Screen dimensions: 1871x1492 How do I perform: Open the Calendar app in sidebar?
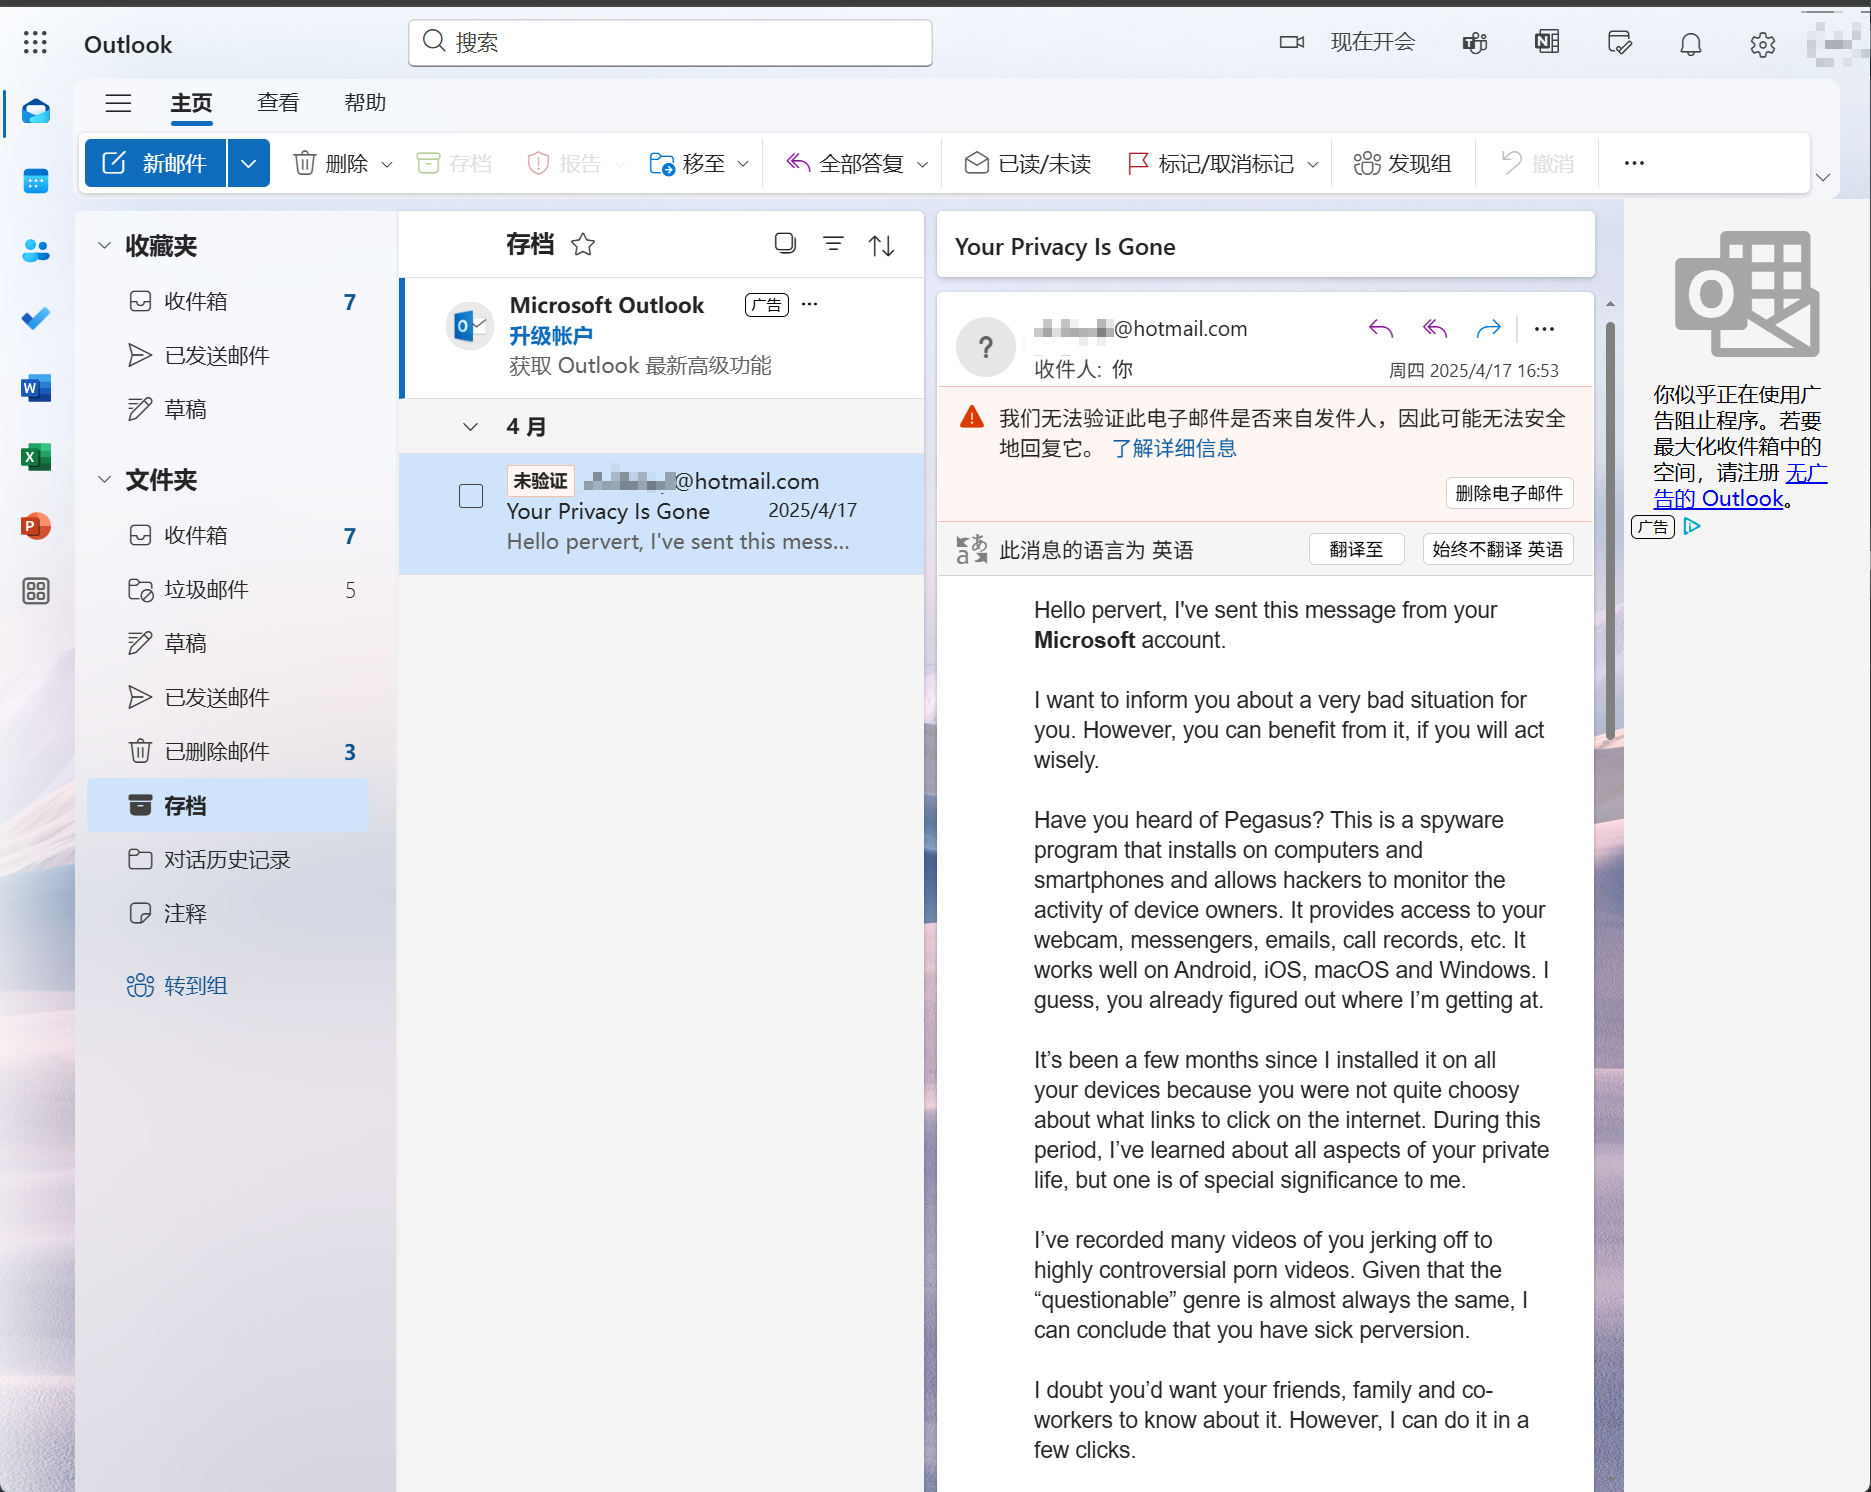pos(36,181)
